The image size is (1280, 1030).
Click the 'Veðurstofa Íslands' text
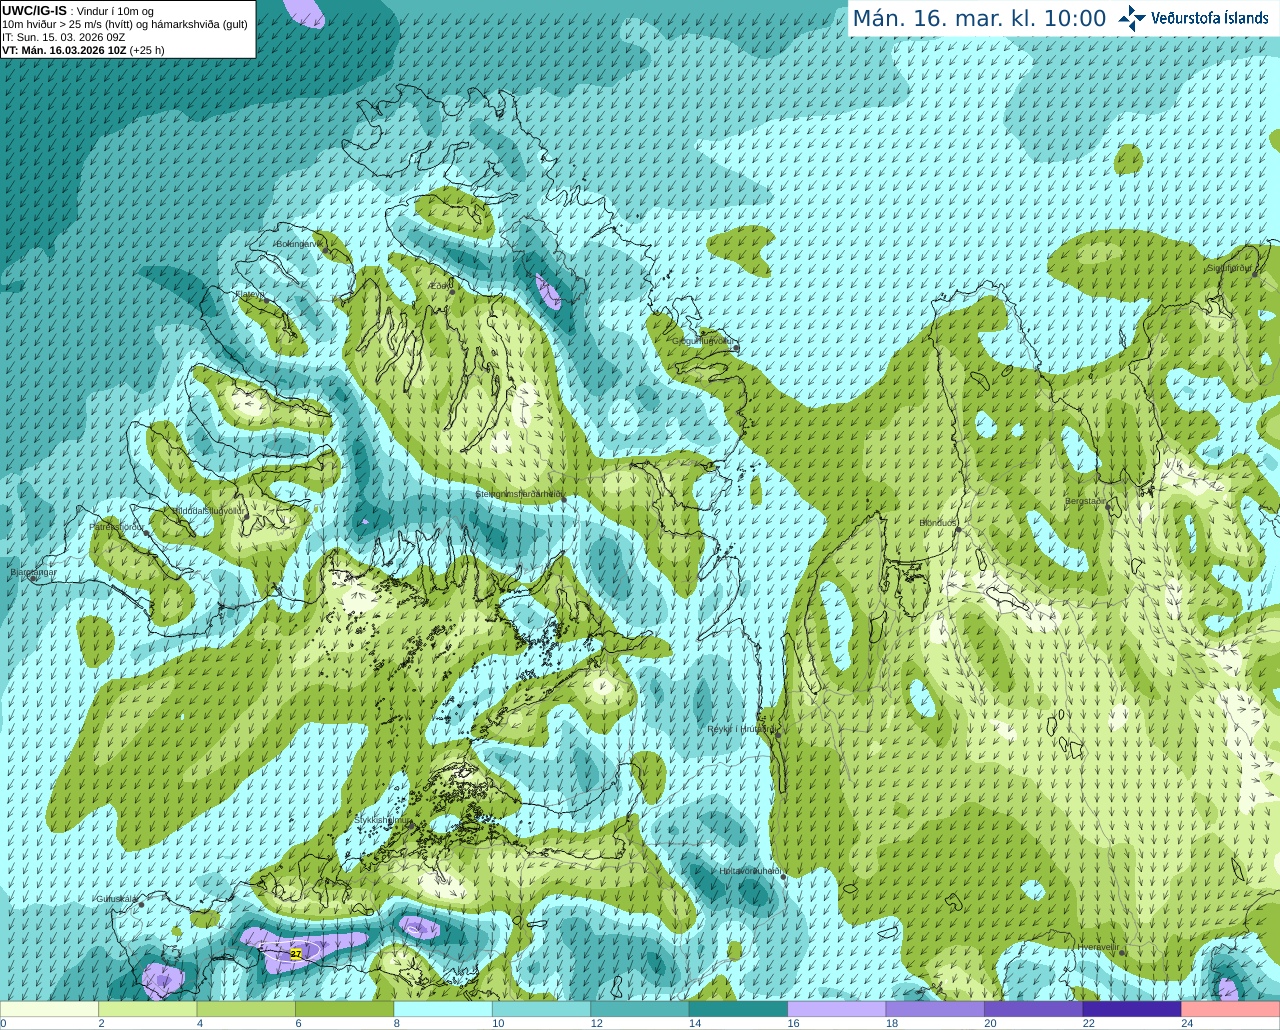1209,18
